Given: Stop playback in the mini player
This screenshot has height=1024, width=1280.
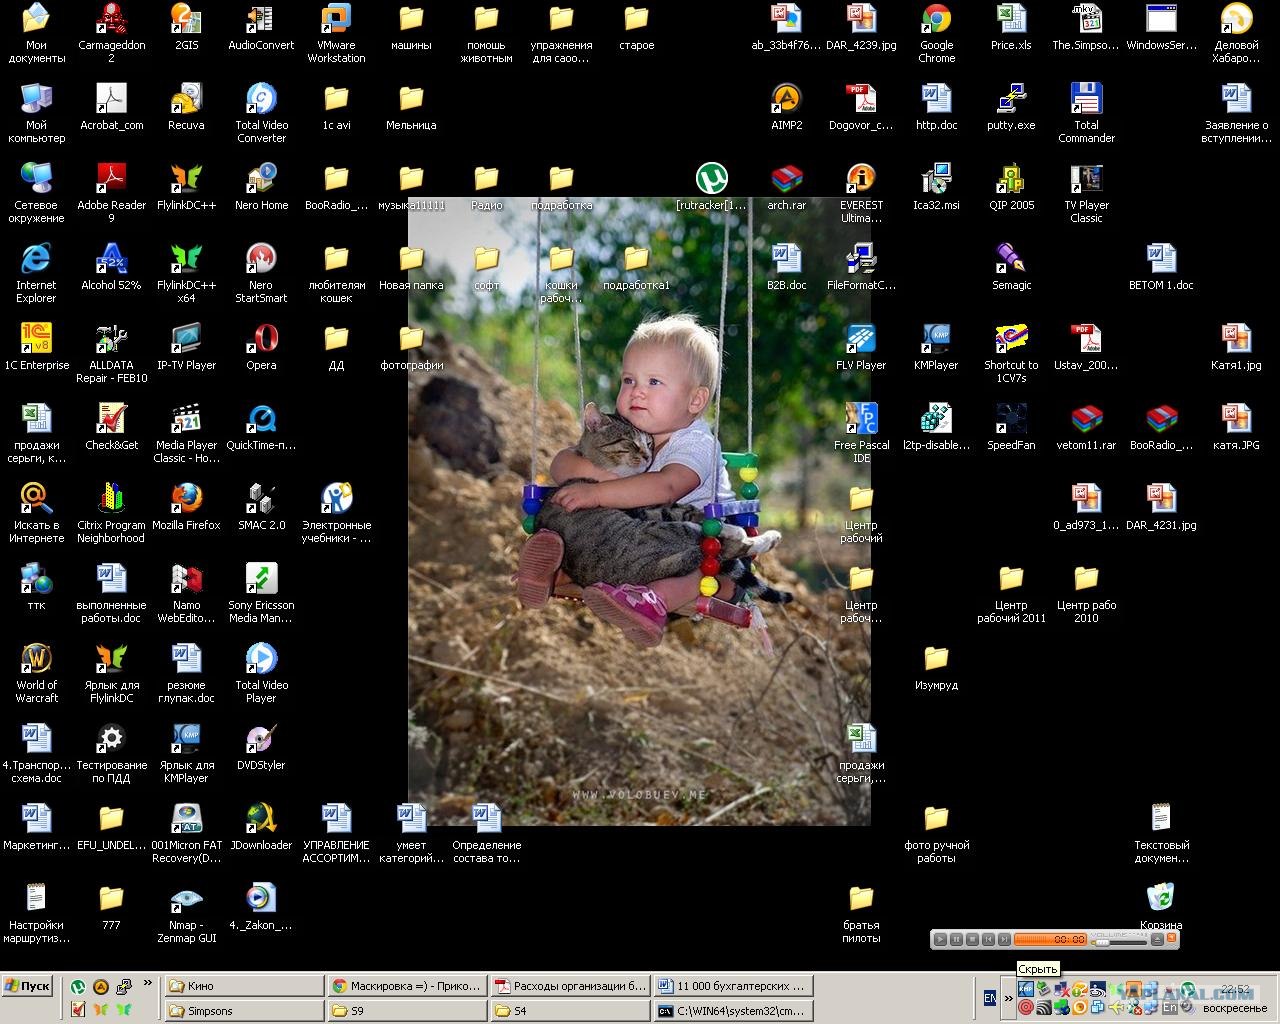Looking at the screenshot, I should 972,939.
